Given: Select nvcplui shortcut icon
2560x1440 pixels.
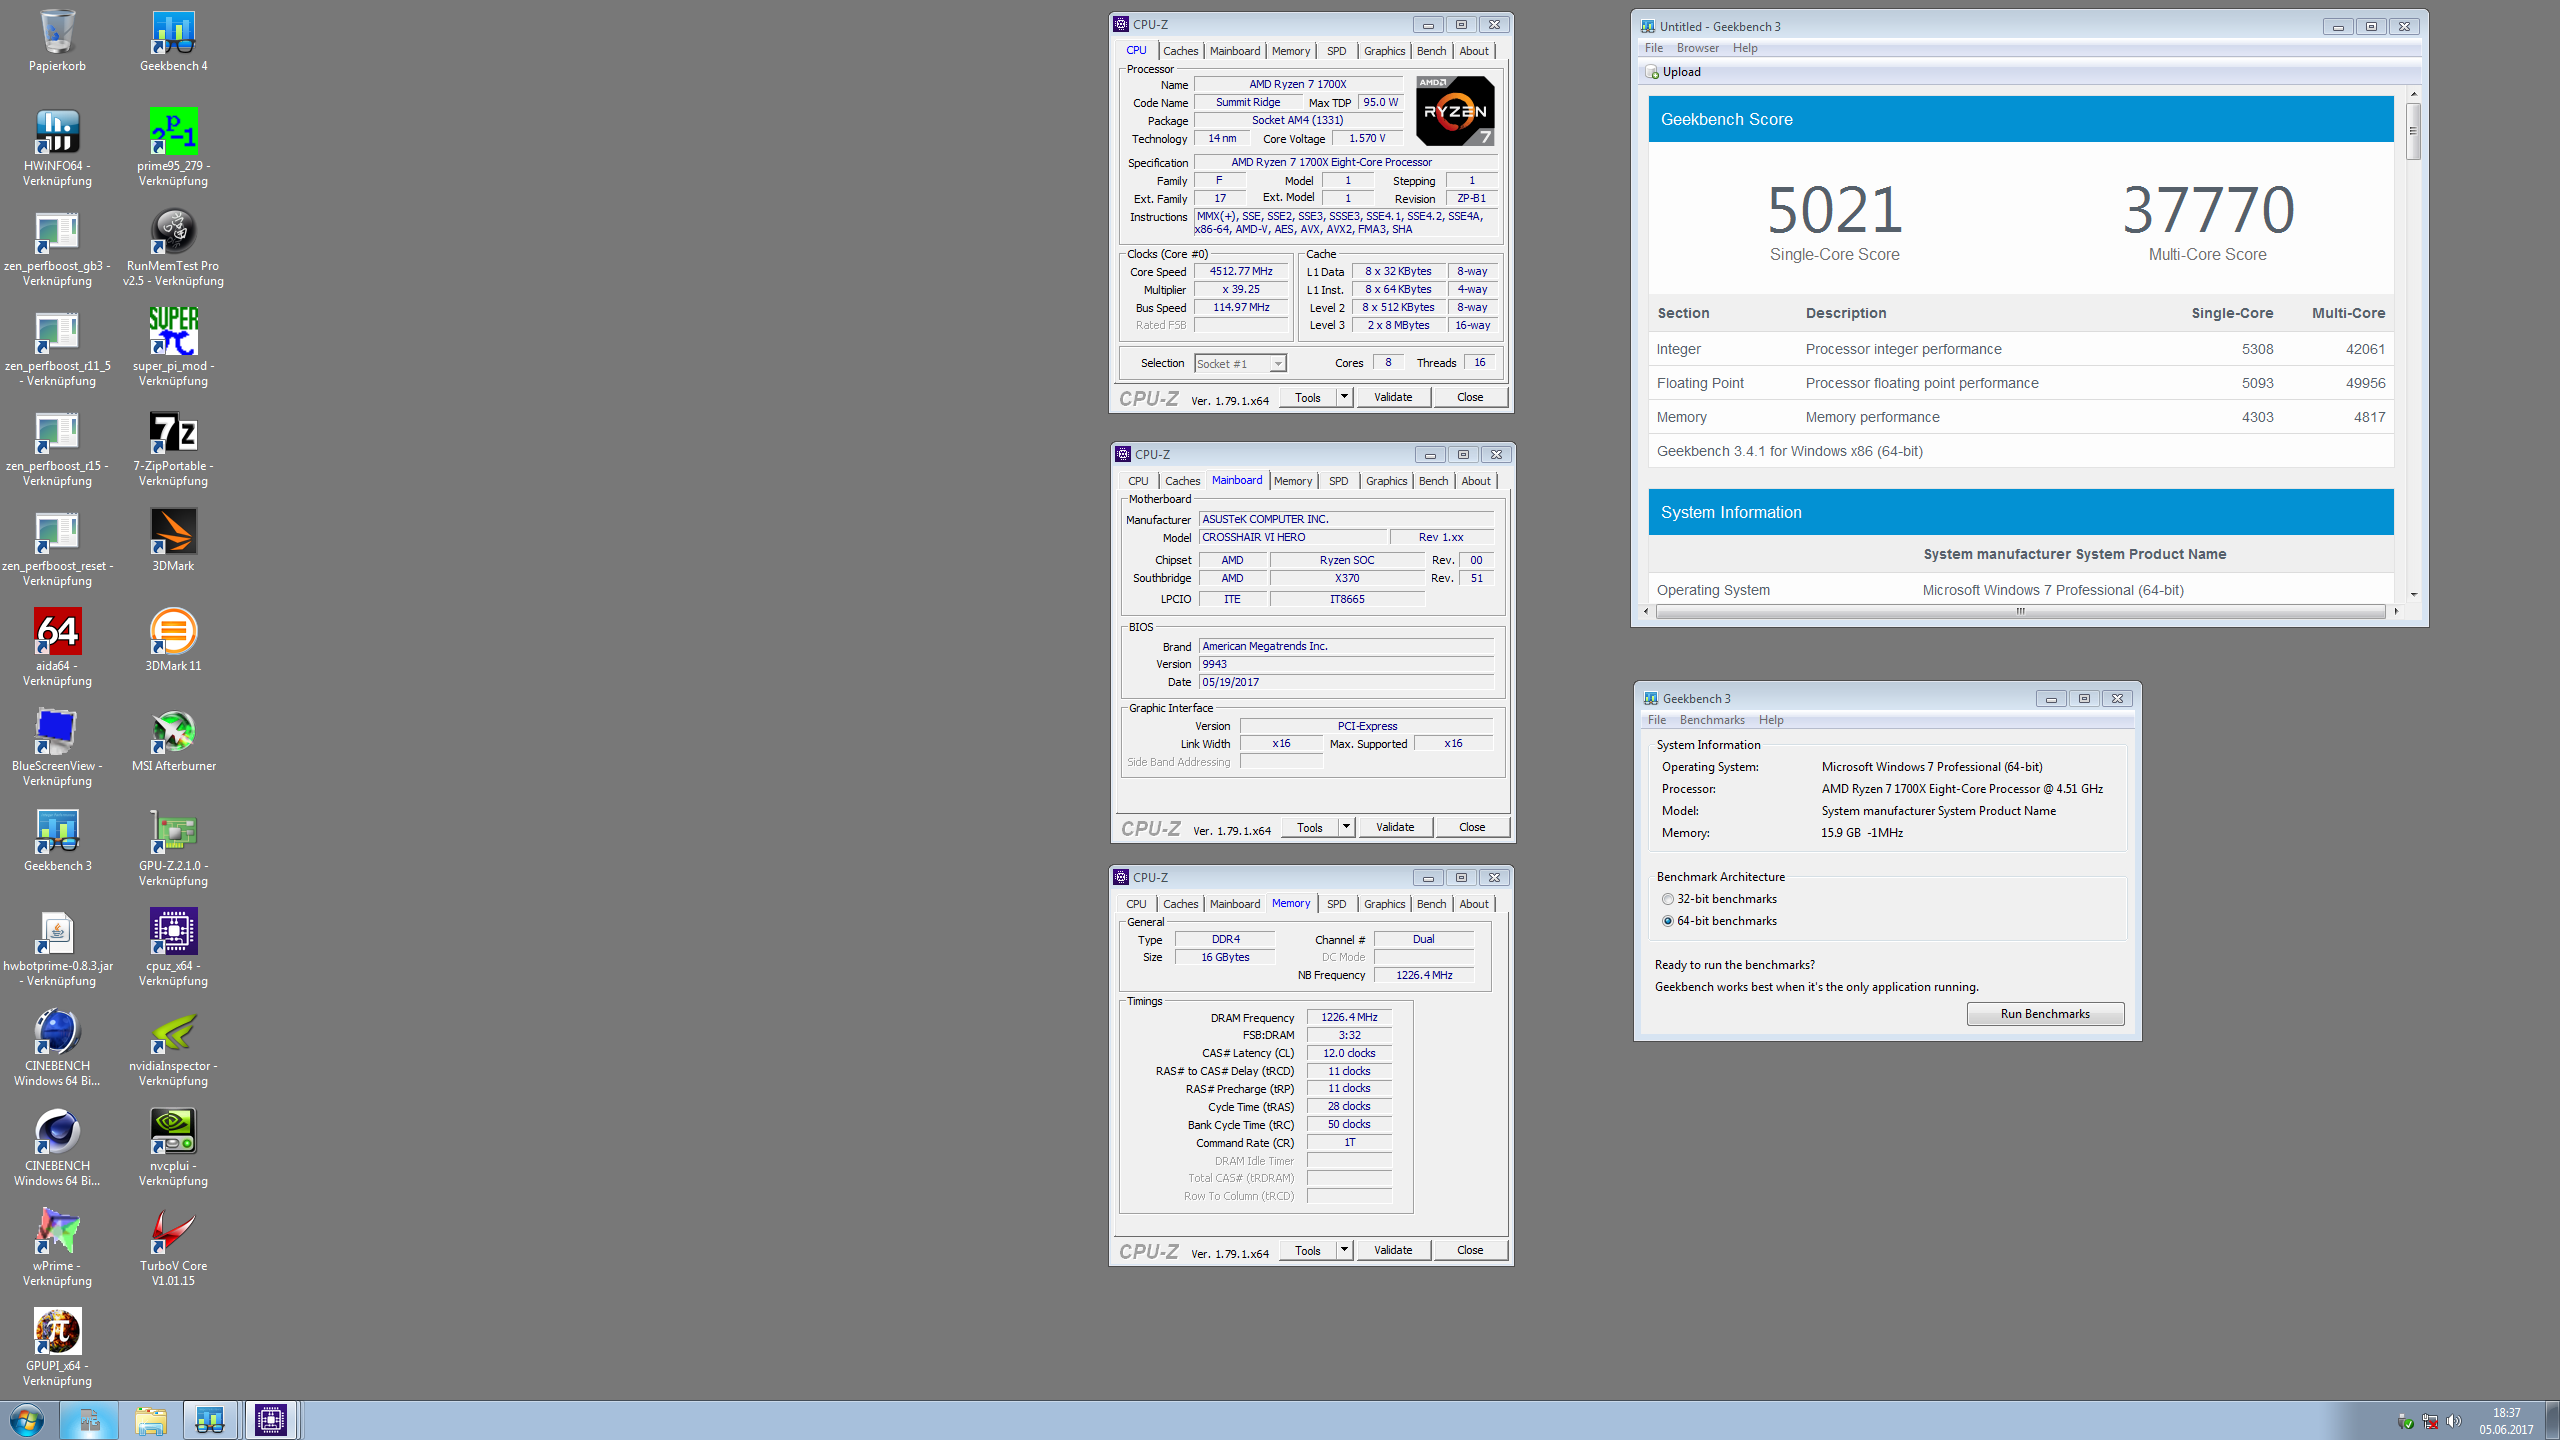Looking at the screenshot, I should tap(173, 1148).
